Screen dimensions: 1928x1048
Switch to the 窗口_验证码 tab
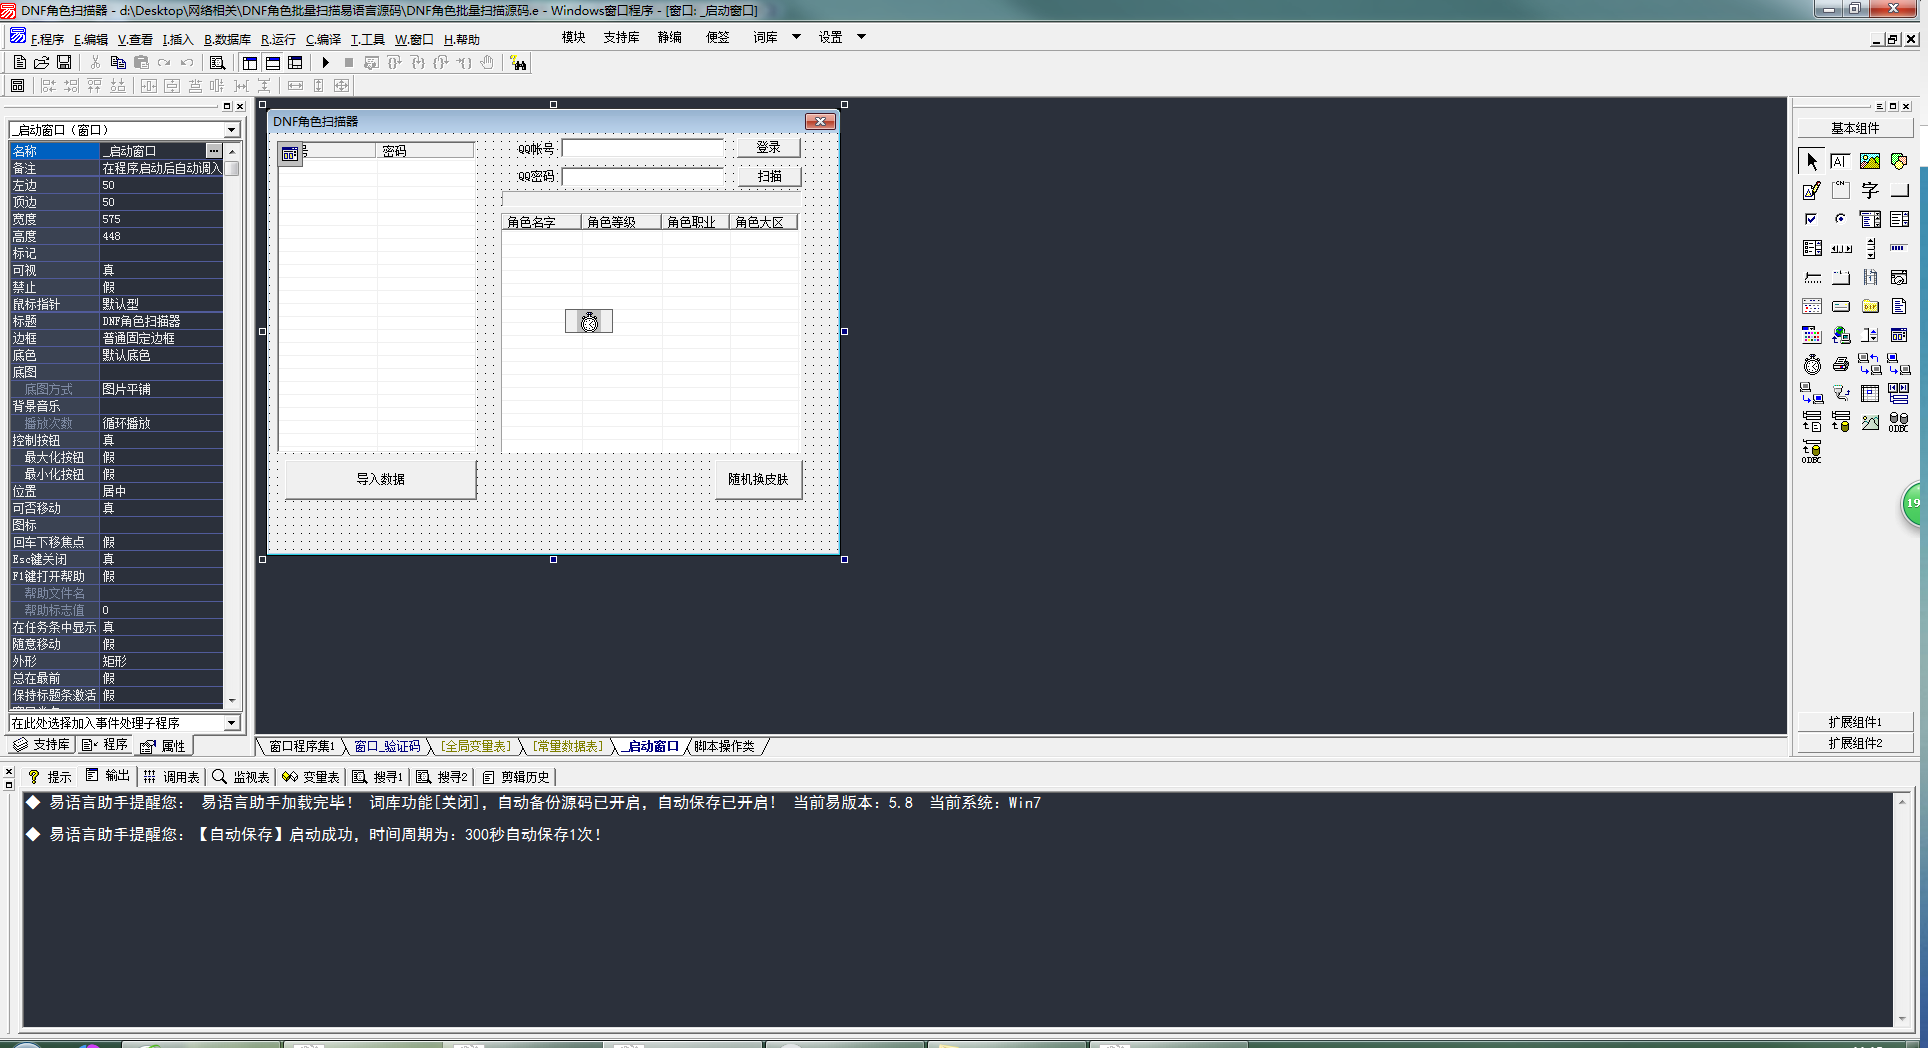click(x=387, y=746)
